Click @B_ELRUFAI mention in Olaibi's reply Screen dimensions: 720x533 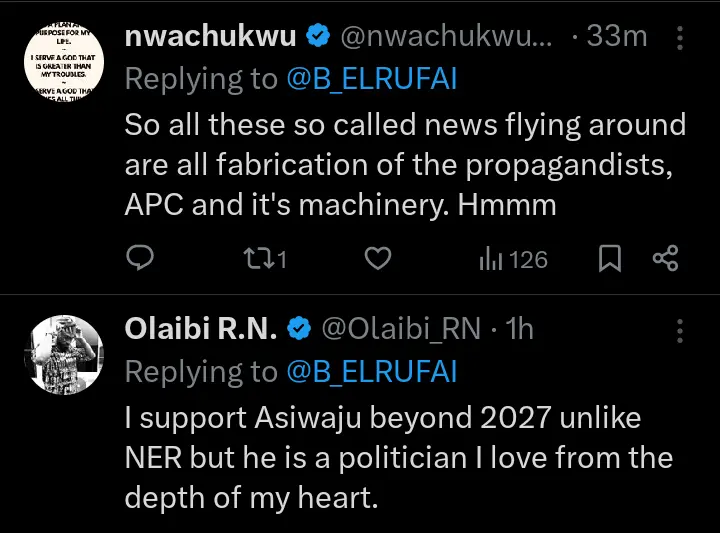(x=372, y=371)
